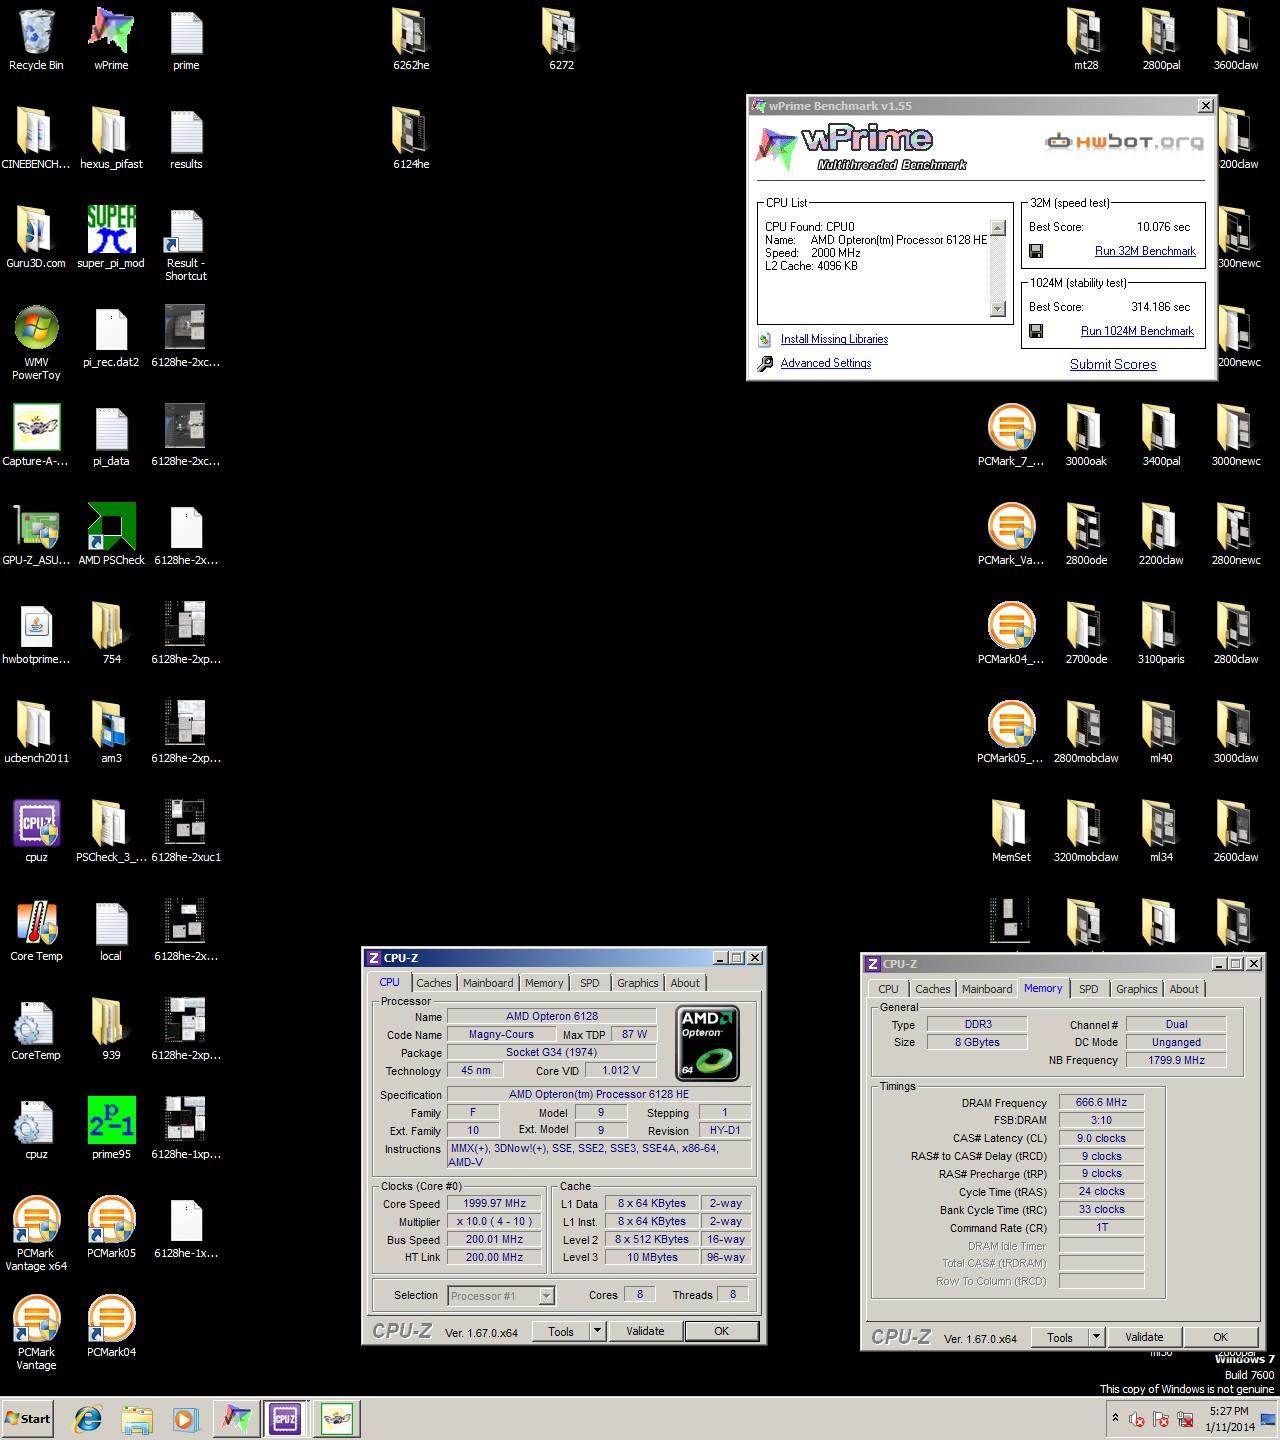Click the NB Frequency value 1799.9 MHz
1280x1440 pixels.
click(1176, 1060)
